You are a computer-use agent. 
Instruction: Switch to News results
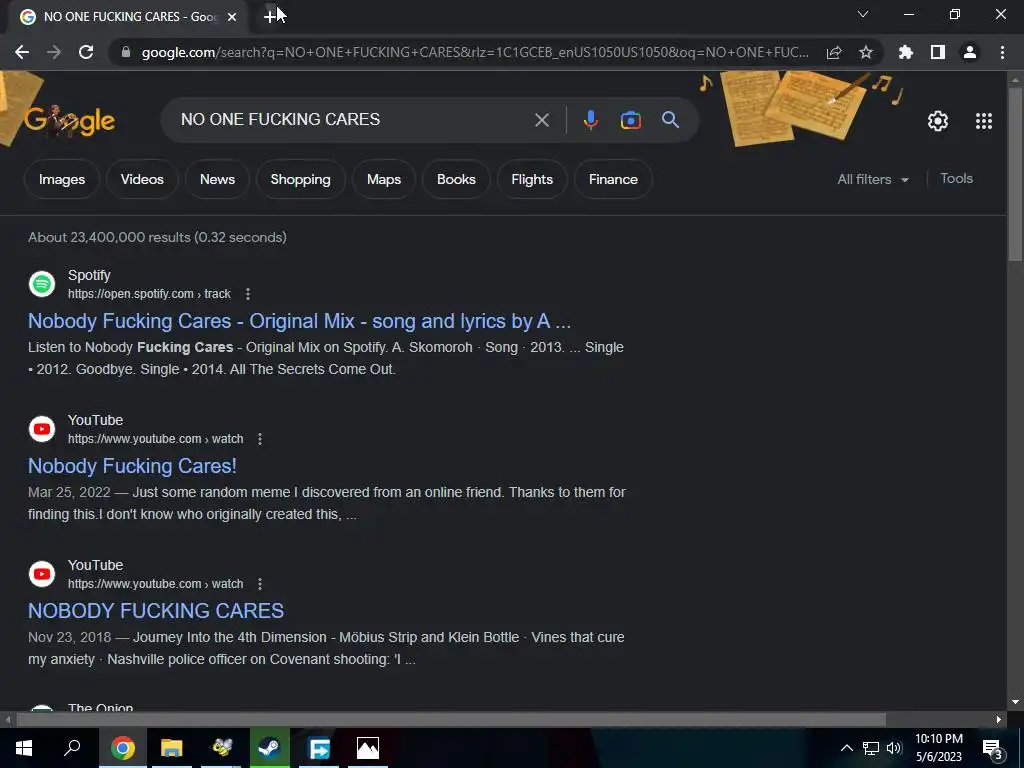(217, 180)
